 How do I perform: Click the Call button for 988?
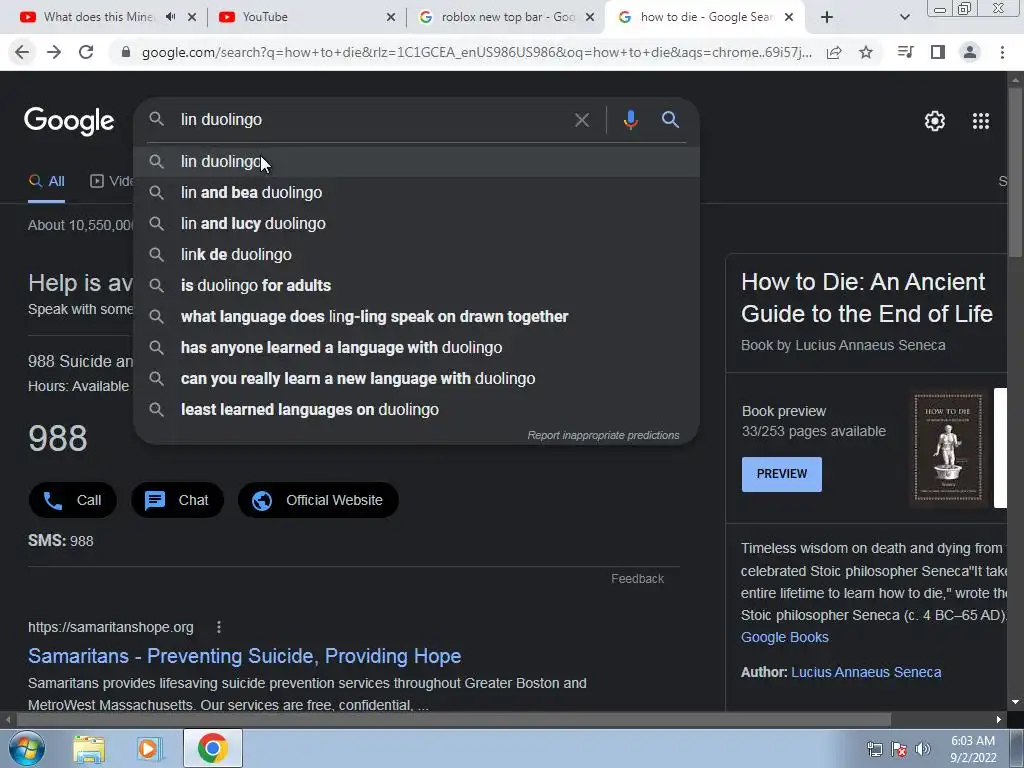pos(72,500)
